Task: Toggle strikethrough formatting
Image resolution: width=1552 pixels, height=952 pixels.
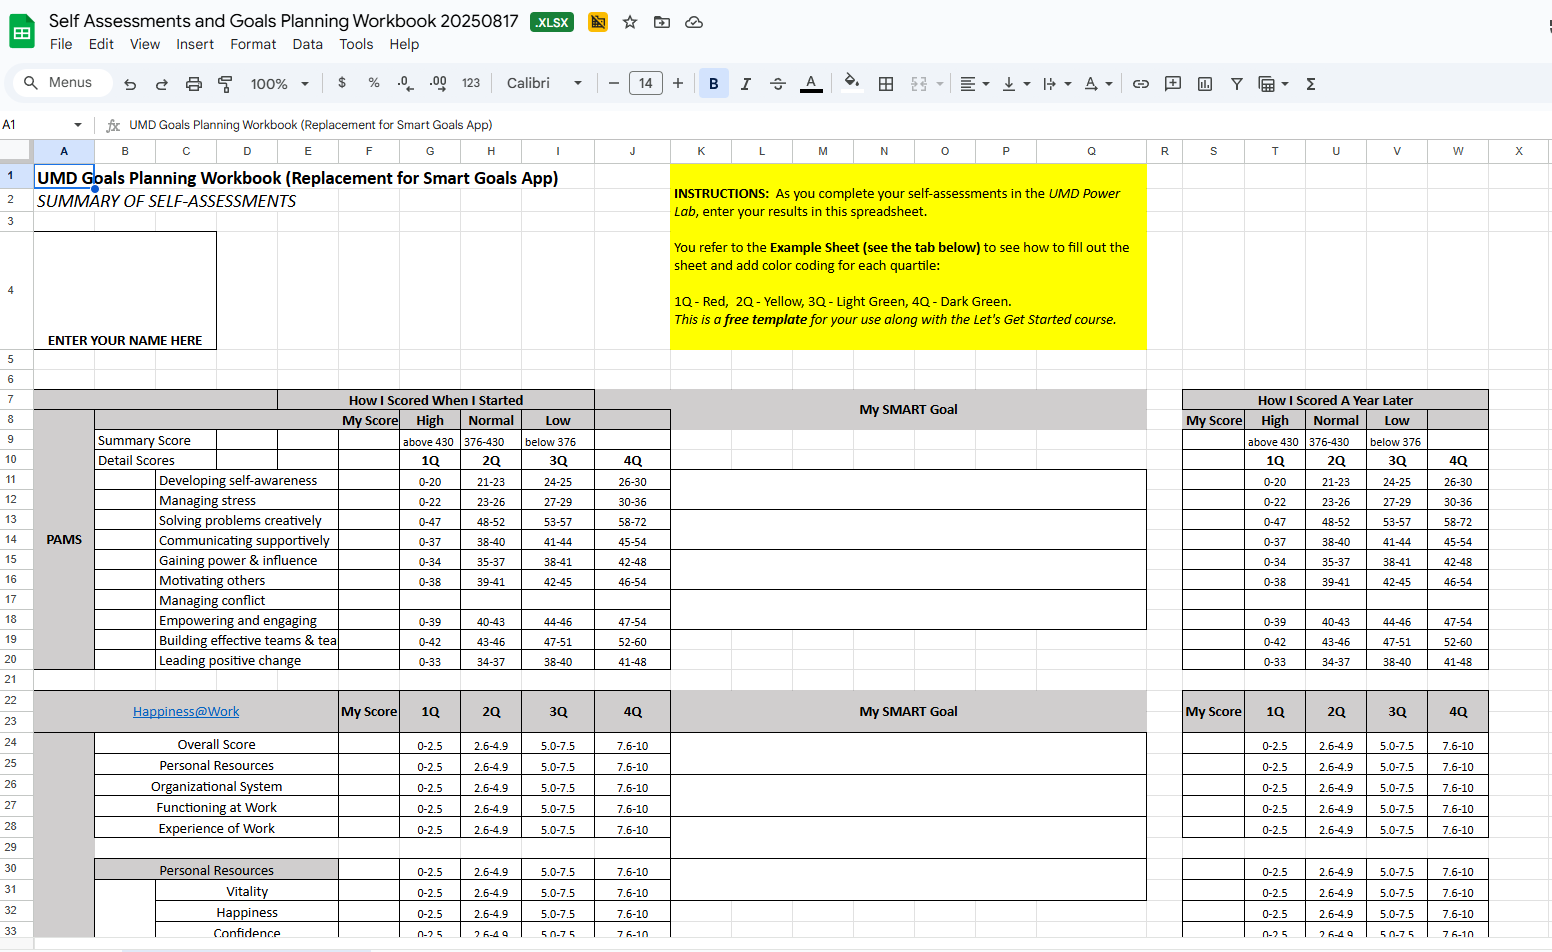Action: (x=778, y=84)
